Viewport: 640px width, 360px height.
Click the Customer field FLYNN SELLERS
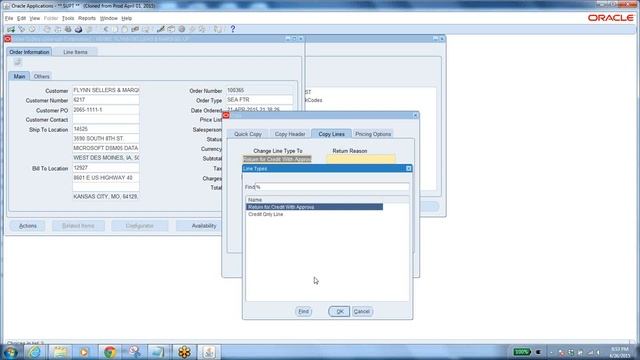coord(106,90)
